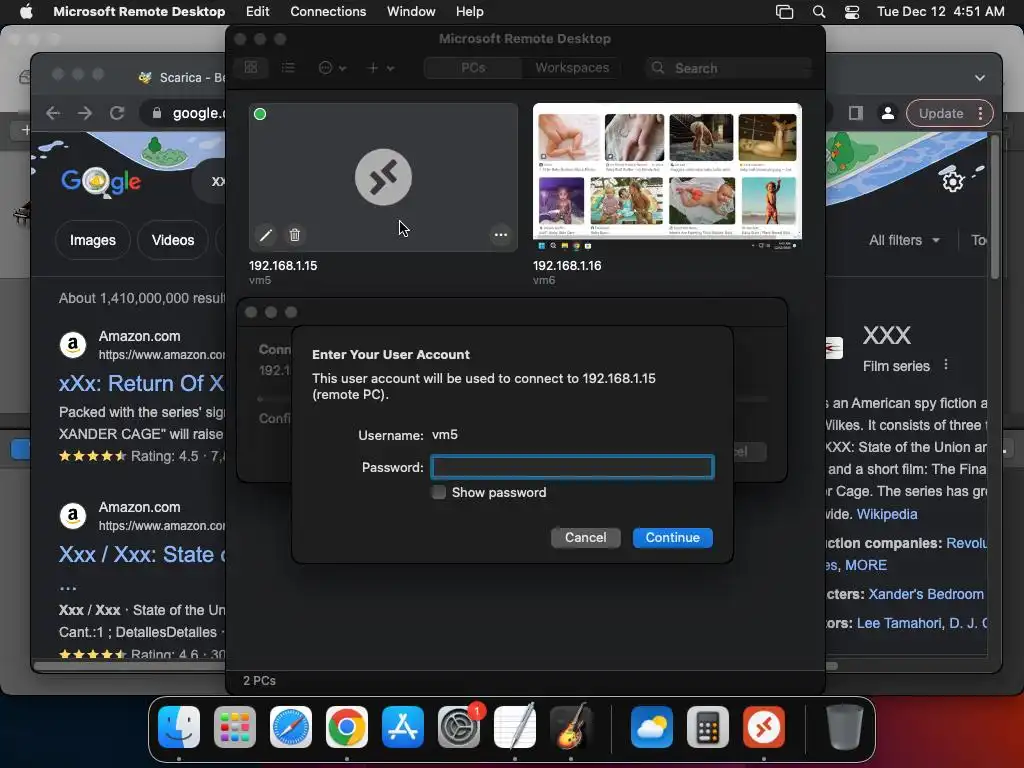The width and height of the screenshot is (1024, 768).
Task: Open Control Center in menu bar
Action: pos(852,11)
